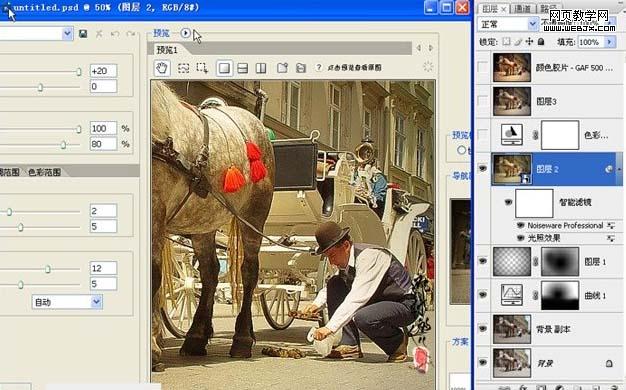Hide the 背景 layer
The height and width of the screenshot is (390, 626).
(483, 362)
